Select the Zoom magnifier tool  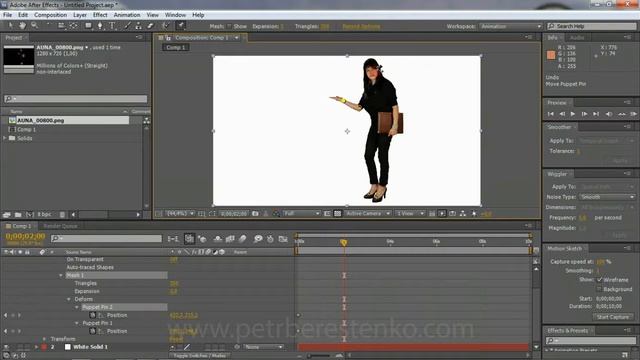pyautogui.click(x=34, y=26)
